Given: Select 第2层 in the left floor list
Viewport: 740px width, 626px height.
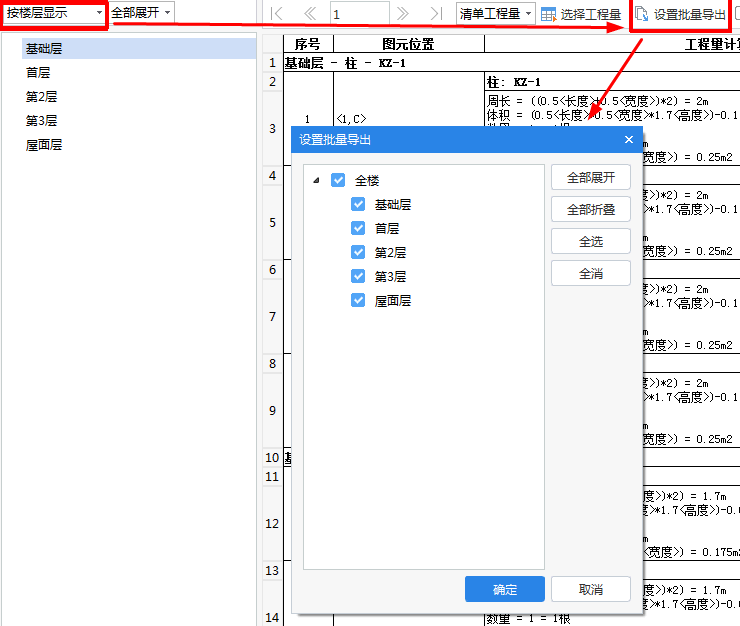Looking at the screenshot, I should pyautogui.click(x=41, y=97).
